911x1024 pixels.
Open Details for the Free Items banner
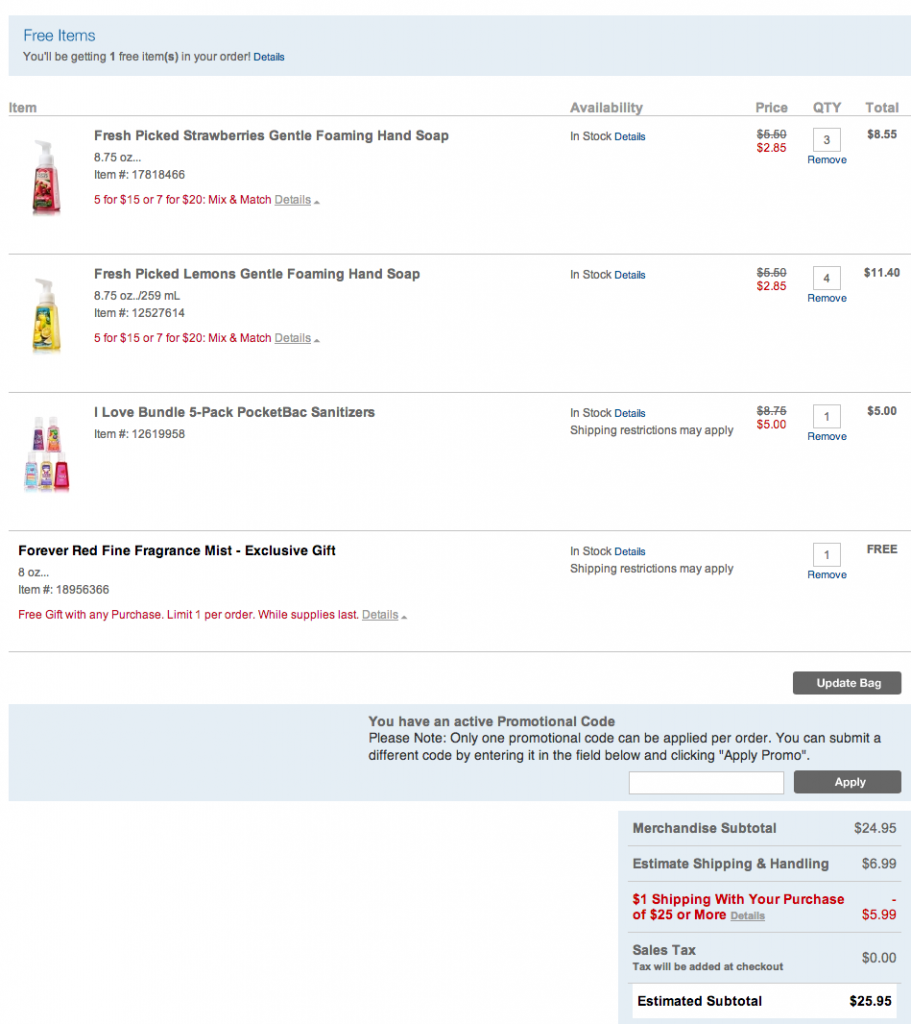point(269,57)
